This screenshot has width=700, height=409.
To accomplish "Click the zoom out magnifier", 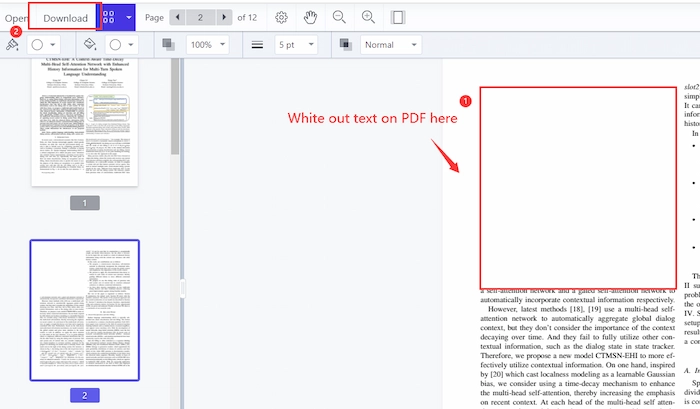I will coord(339,18).
